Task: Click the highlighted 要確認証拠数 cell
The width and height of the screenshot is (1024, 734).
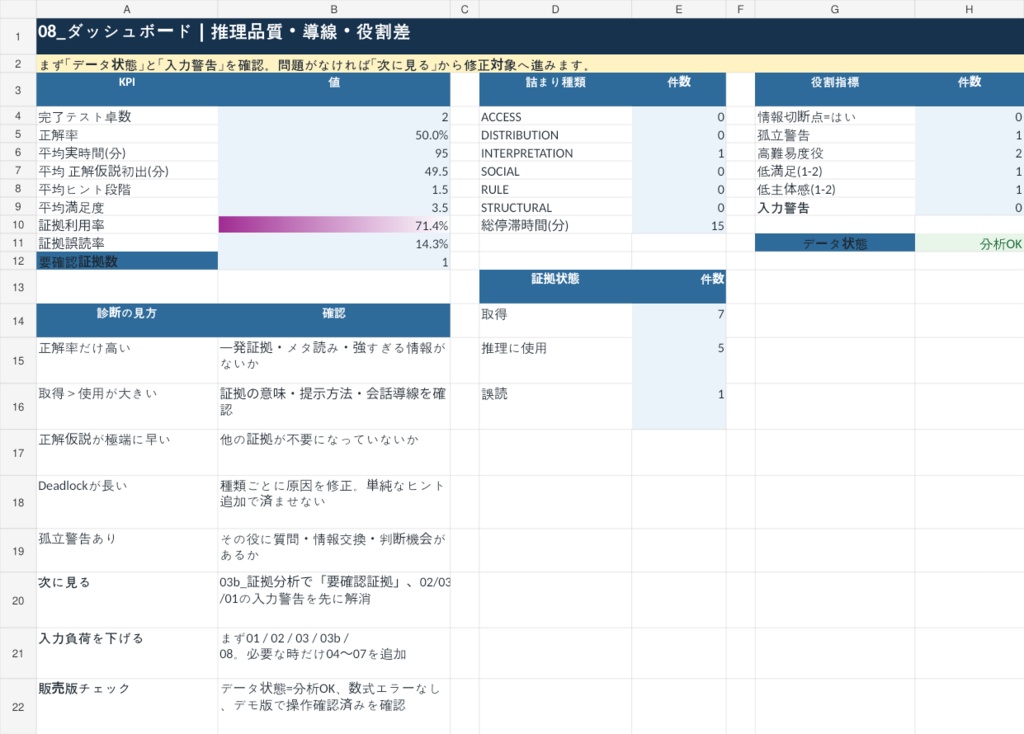Action: click(127, 261)
